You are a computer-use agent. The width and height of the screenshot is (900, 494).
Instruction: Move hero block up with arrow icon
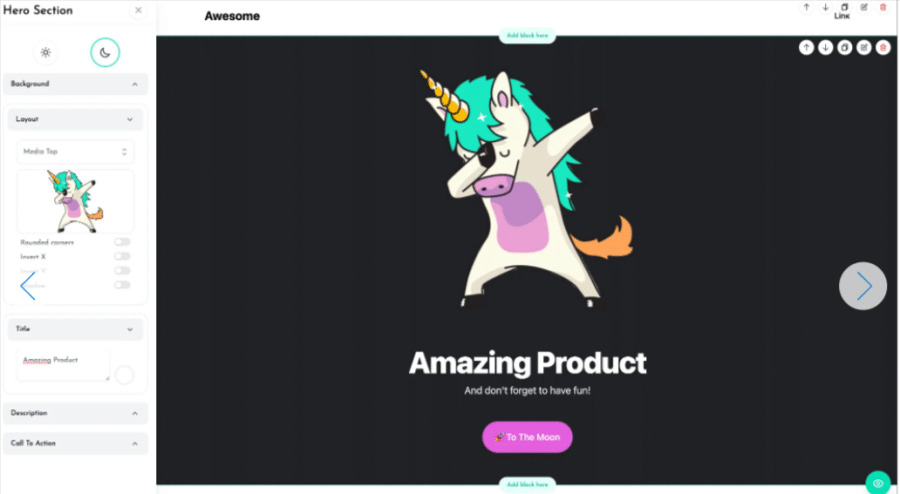pos(806,48)
